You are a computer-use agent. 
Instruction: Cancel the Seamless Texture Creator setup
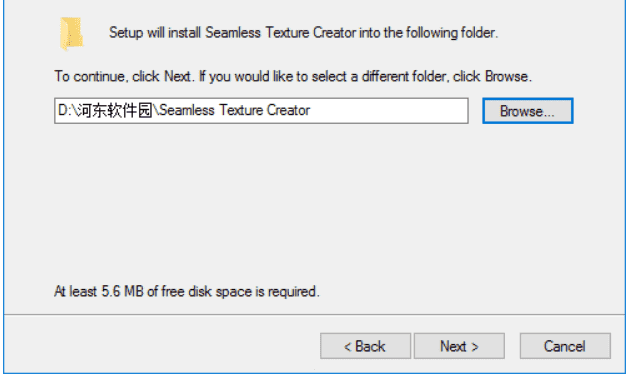tap(565, 346)
